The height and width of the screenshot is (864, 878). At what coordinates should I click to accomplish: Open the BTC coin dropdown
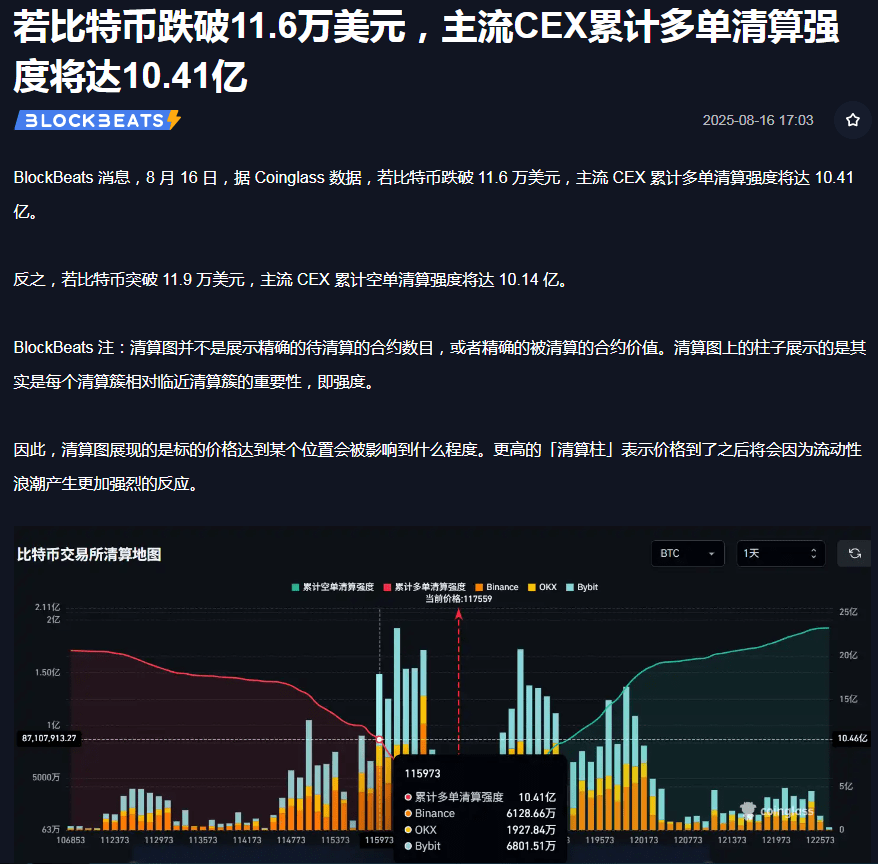(688, 553)
